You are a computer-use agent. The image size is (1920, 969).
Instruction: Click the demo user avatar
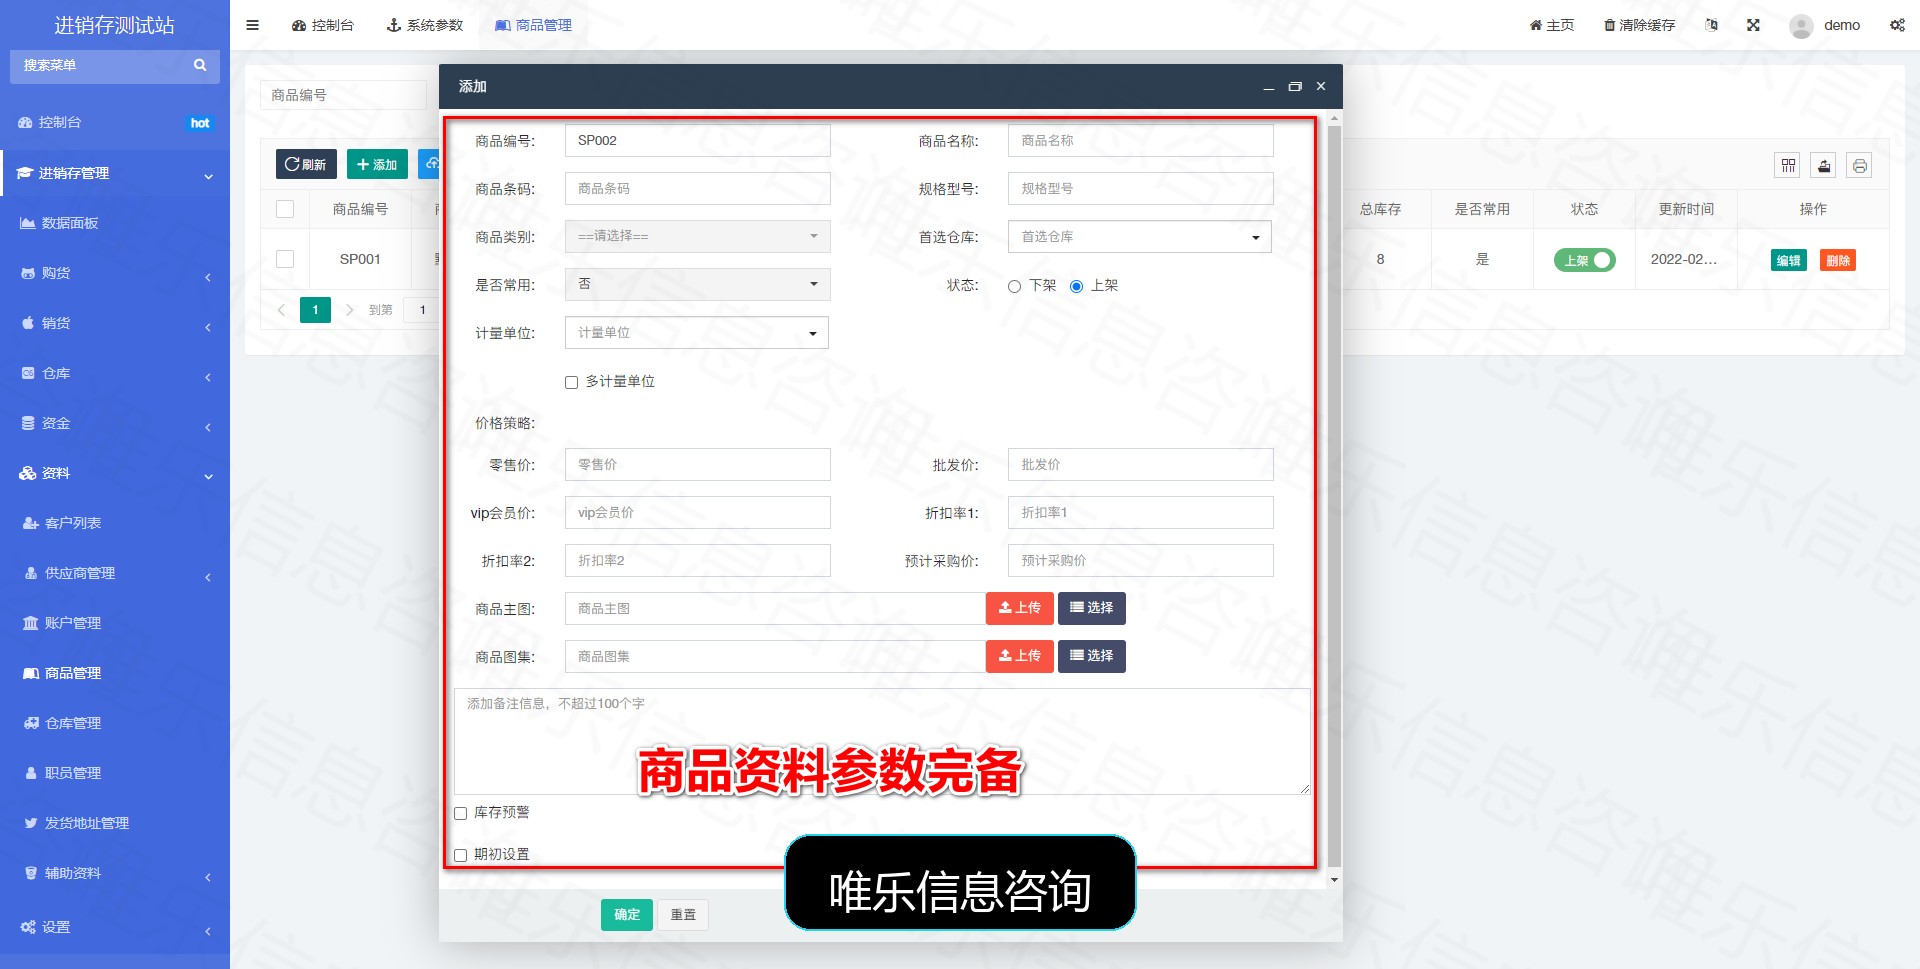point(1801,26)
